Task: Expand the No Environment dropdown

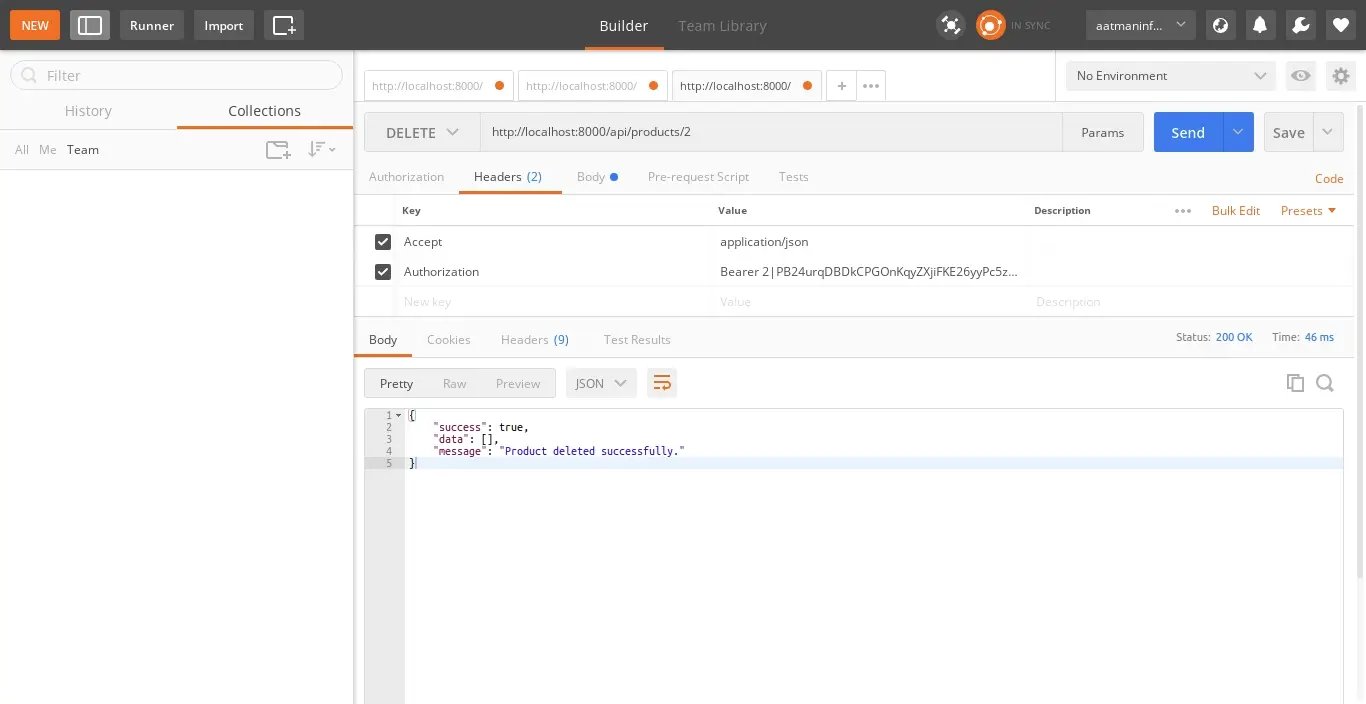Action: (1170, 76)
